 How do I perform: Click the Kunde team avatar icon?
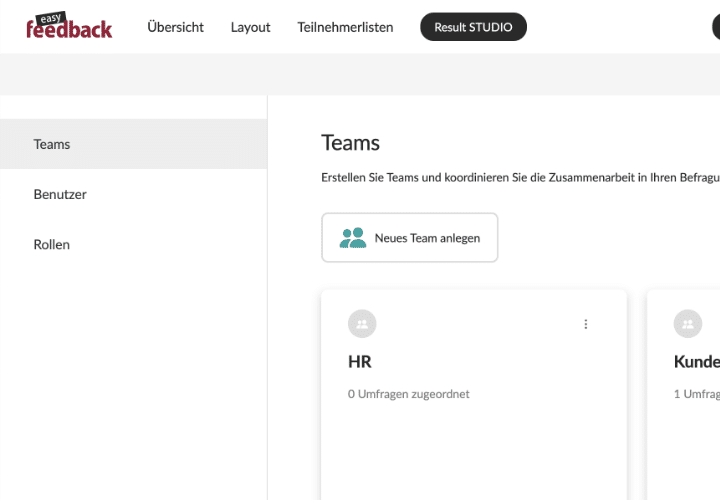click(x=687, y=324)
